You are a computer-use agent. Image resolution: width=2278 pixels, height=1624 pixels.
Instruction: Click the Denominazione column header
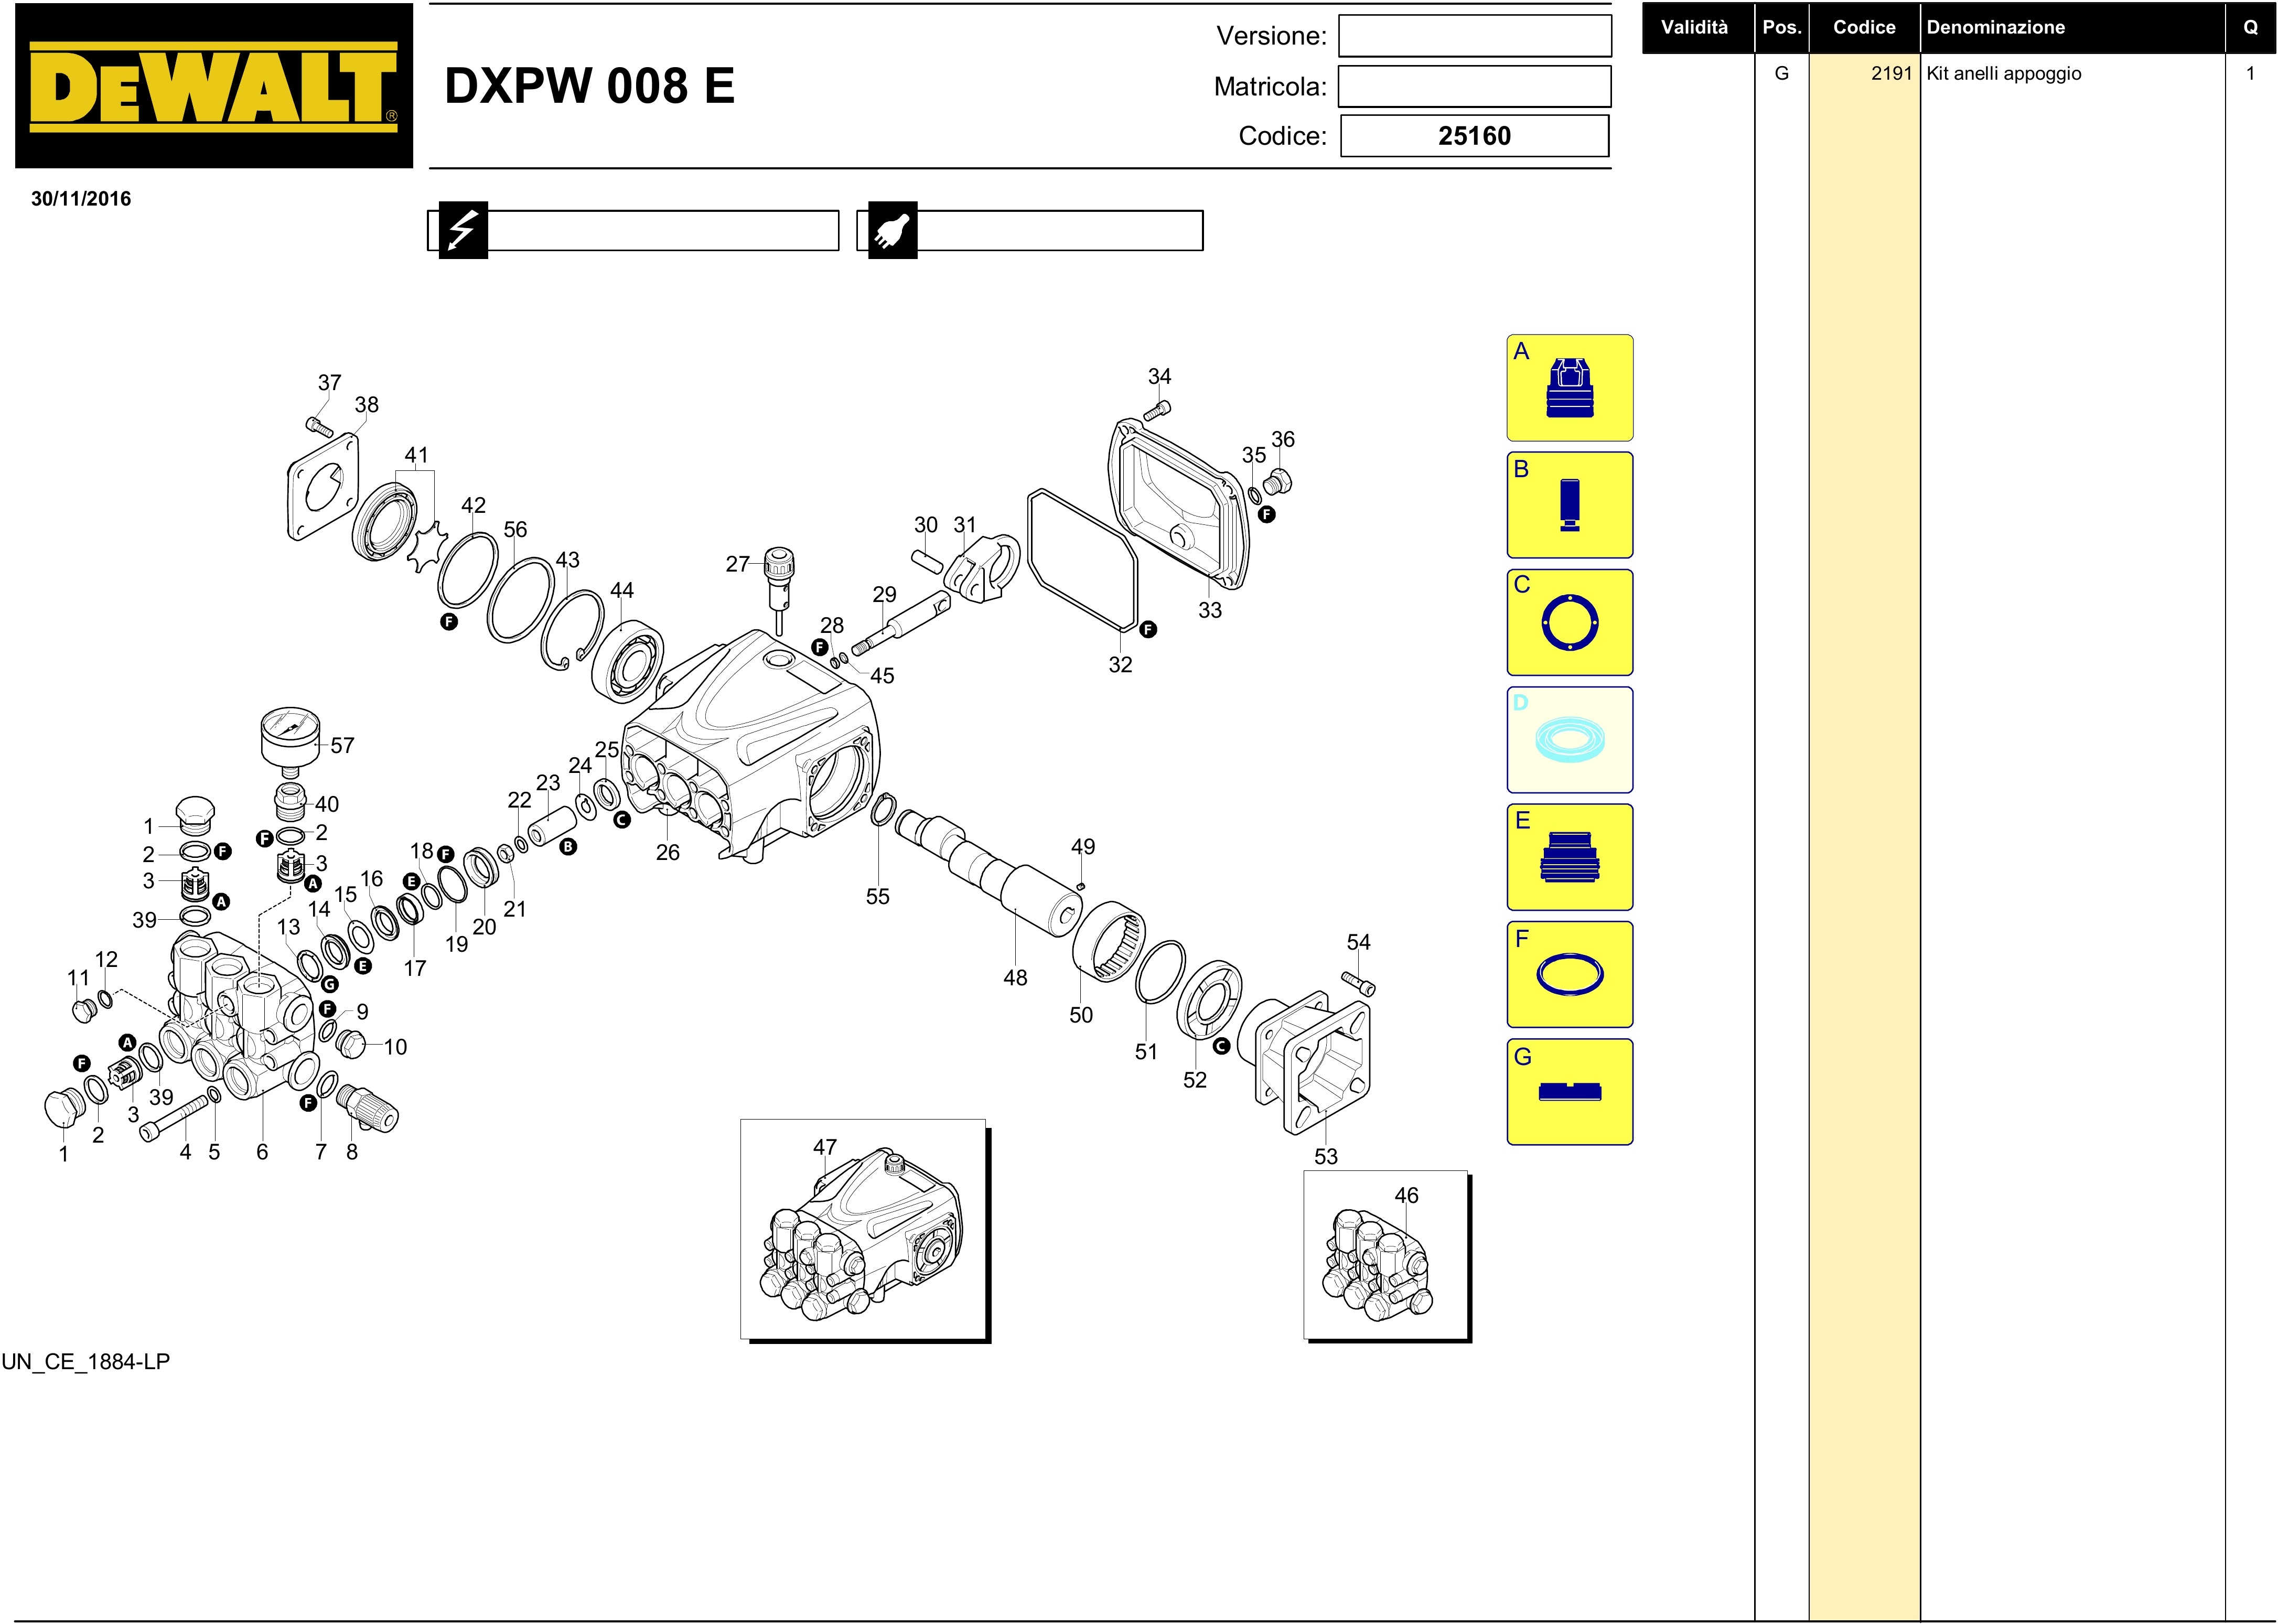(x=1996, y=28)
